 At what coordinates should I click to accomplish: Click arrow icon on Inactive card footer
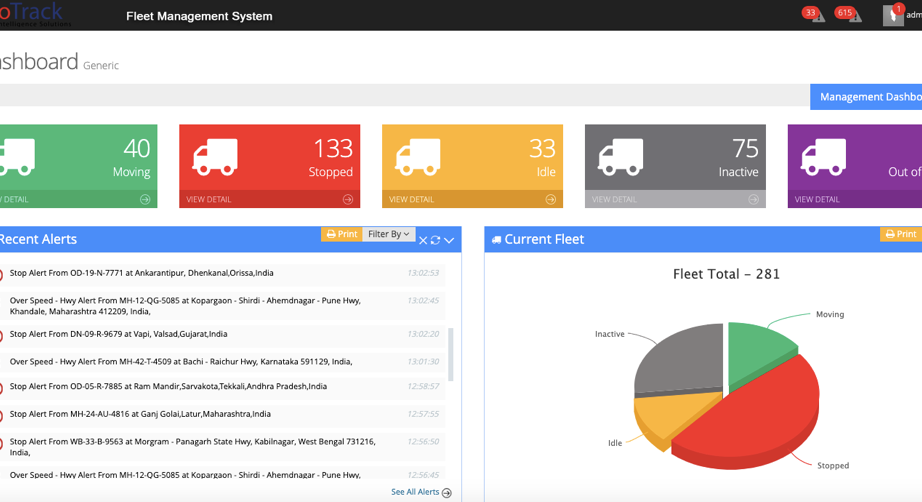click(753, 199)
